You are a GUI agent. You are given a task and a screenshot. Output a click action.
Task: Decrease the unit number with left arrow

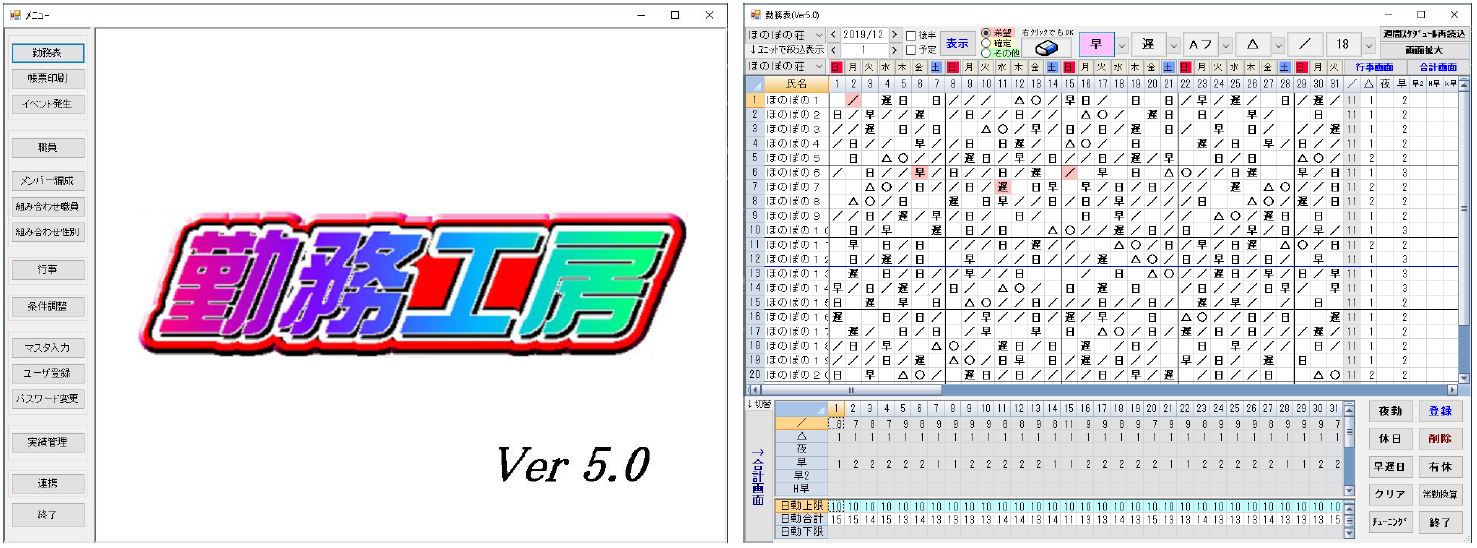click(x=832, y=49)
